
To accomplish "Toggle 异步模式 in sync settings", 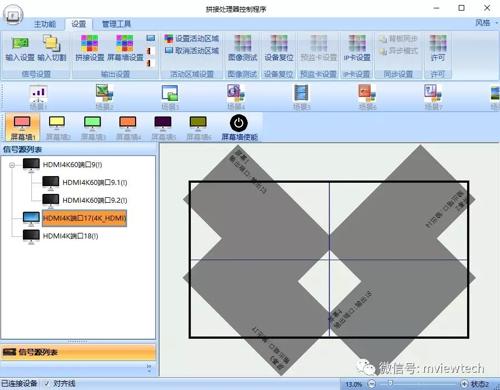I will (x=398, y=51).
